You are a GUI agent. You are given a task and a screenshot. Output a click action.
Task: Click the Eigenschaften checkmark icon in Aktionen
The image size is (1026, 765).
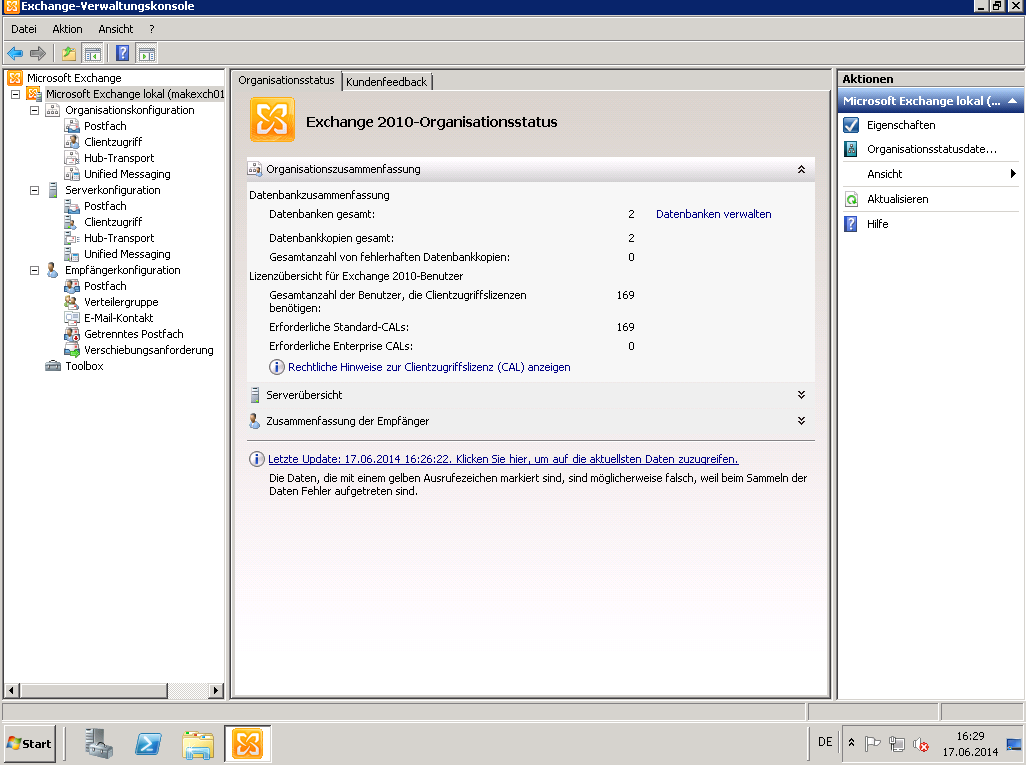pos(851,125)
